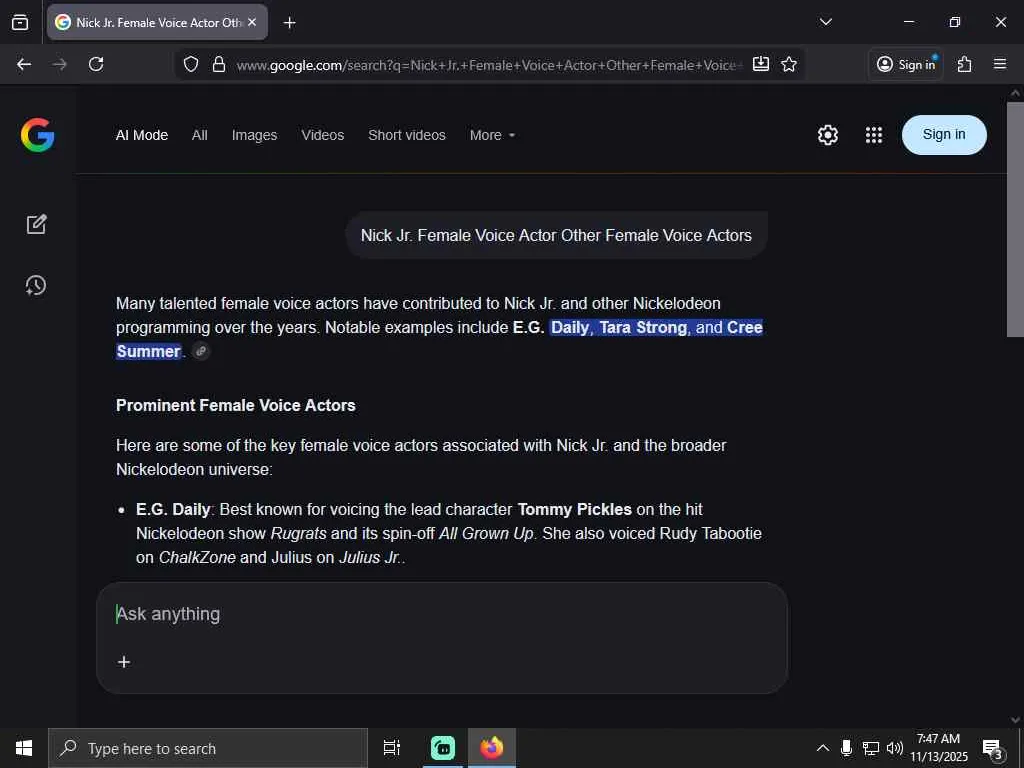Screen dimensions: 1024x768
Task: Switch to the All results tab
Action: (200, 135)
